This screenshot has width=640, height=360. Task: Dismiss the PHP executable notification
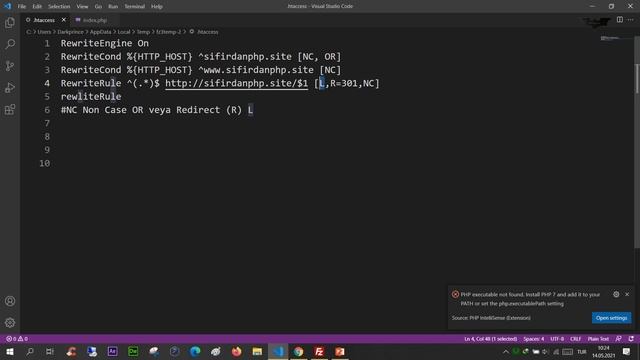point(627,294)
